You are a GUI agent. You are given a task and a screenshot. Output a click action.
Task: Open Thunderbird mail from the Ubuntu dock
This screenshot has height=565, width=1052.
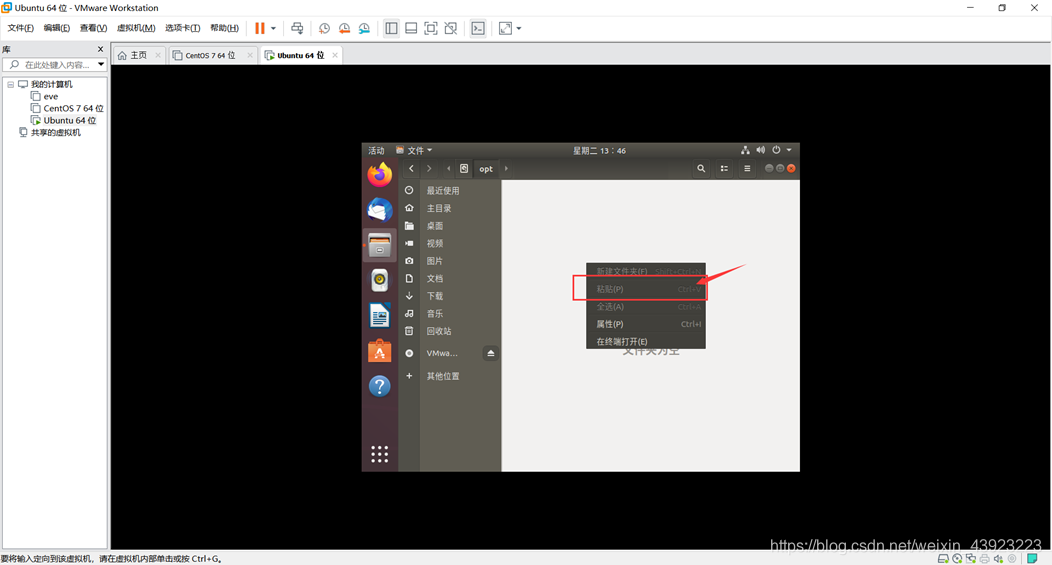click(x=380, y=210)
